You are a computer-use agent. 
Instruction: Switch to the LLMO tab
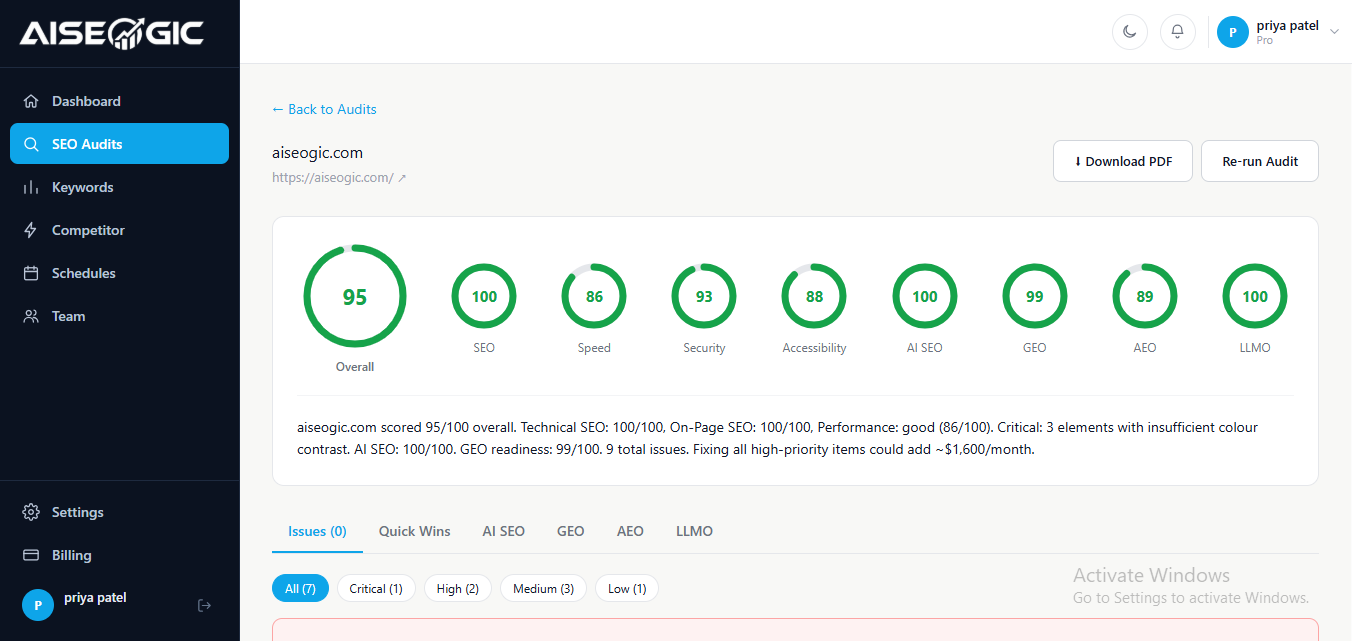694,531
